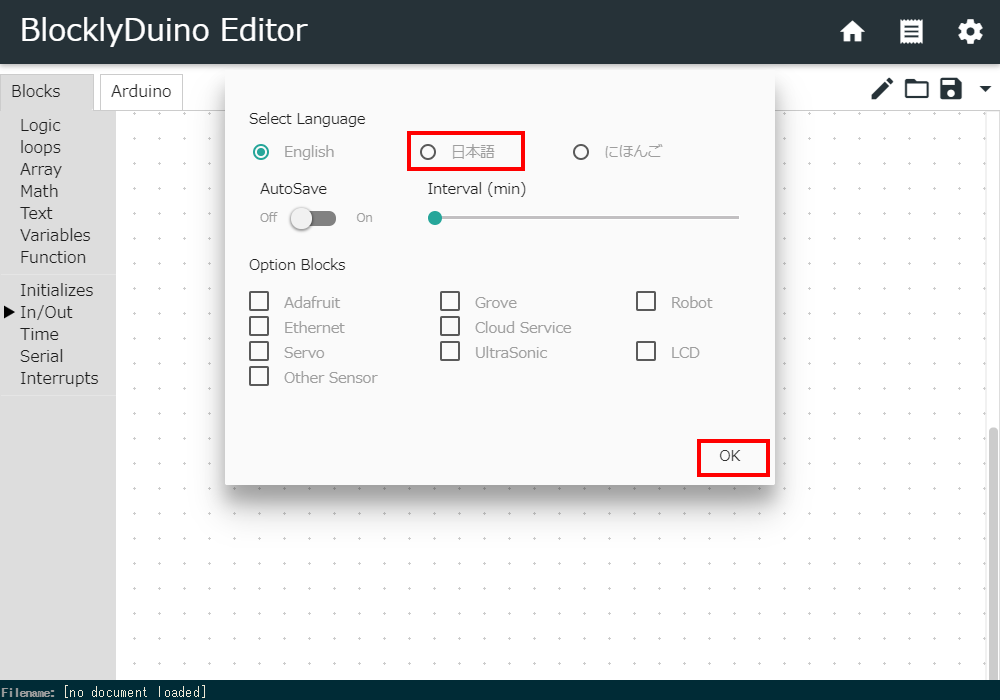Screen dimensions: 1000x700
Task: Click the home icon in header
Action: 852,32
